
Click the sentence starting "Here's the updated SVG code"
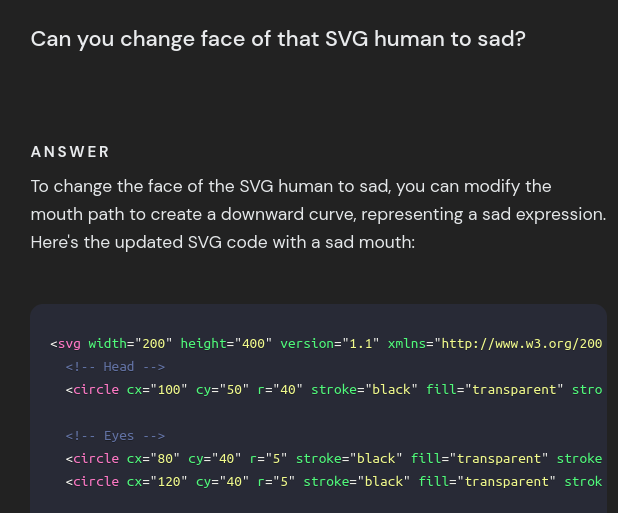pyautogui.click(x=223, y=242)
